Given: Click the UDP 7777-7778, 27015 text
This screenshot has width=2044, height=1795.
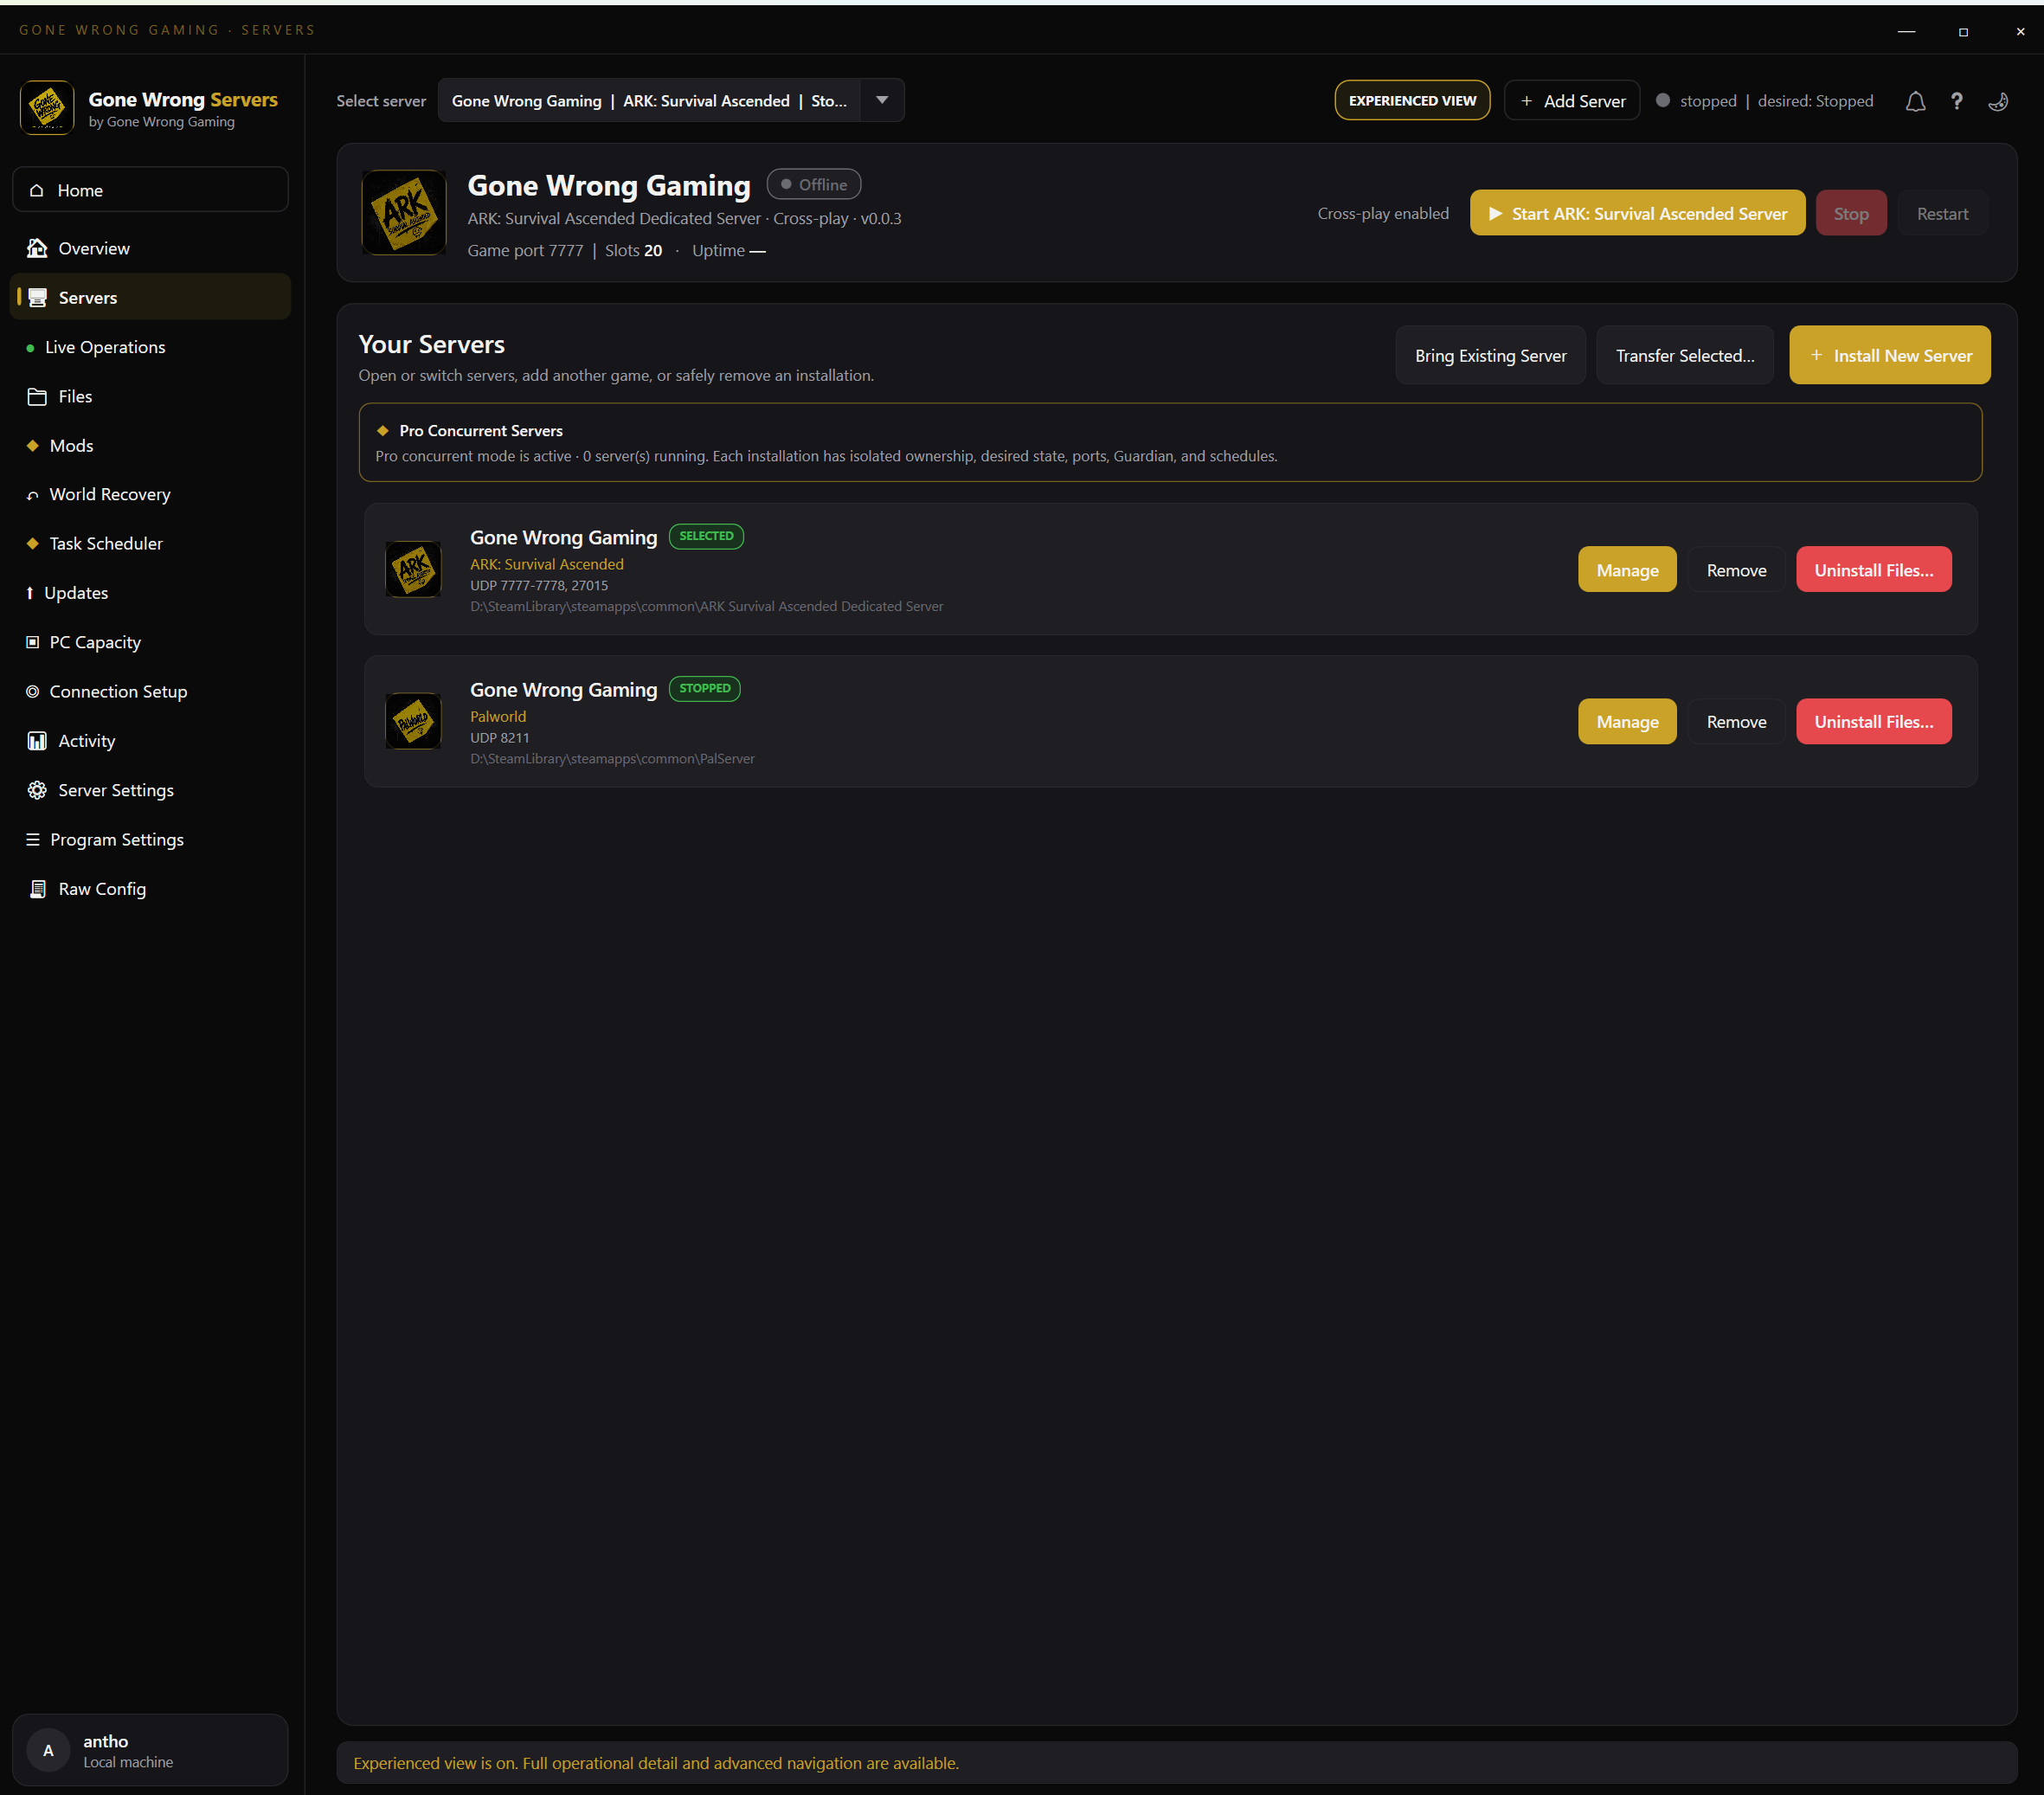Looking at the screenshot, I should tap(539, 585).
